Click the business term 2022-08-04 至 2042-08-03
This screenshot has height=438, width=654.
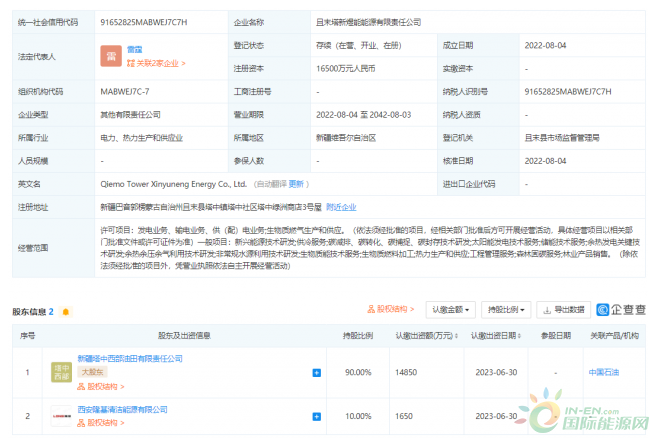click(363, 115)
